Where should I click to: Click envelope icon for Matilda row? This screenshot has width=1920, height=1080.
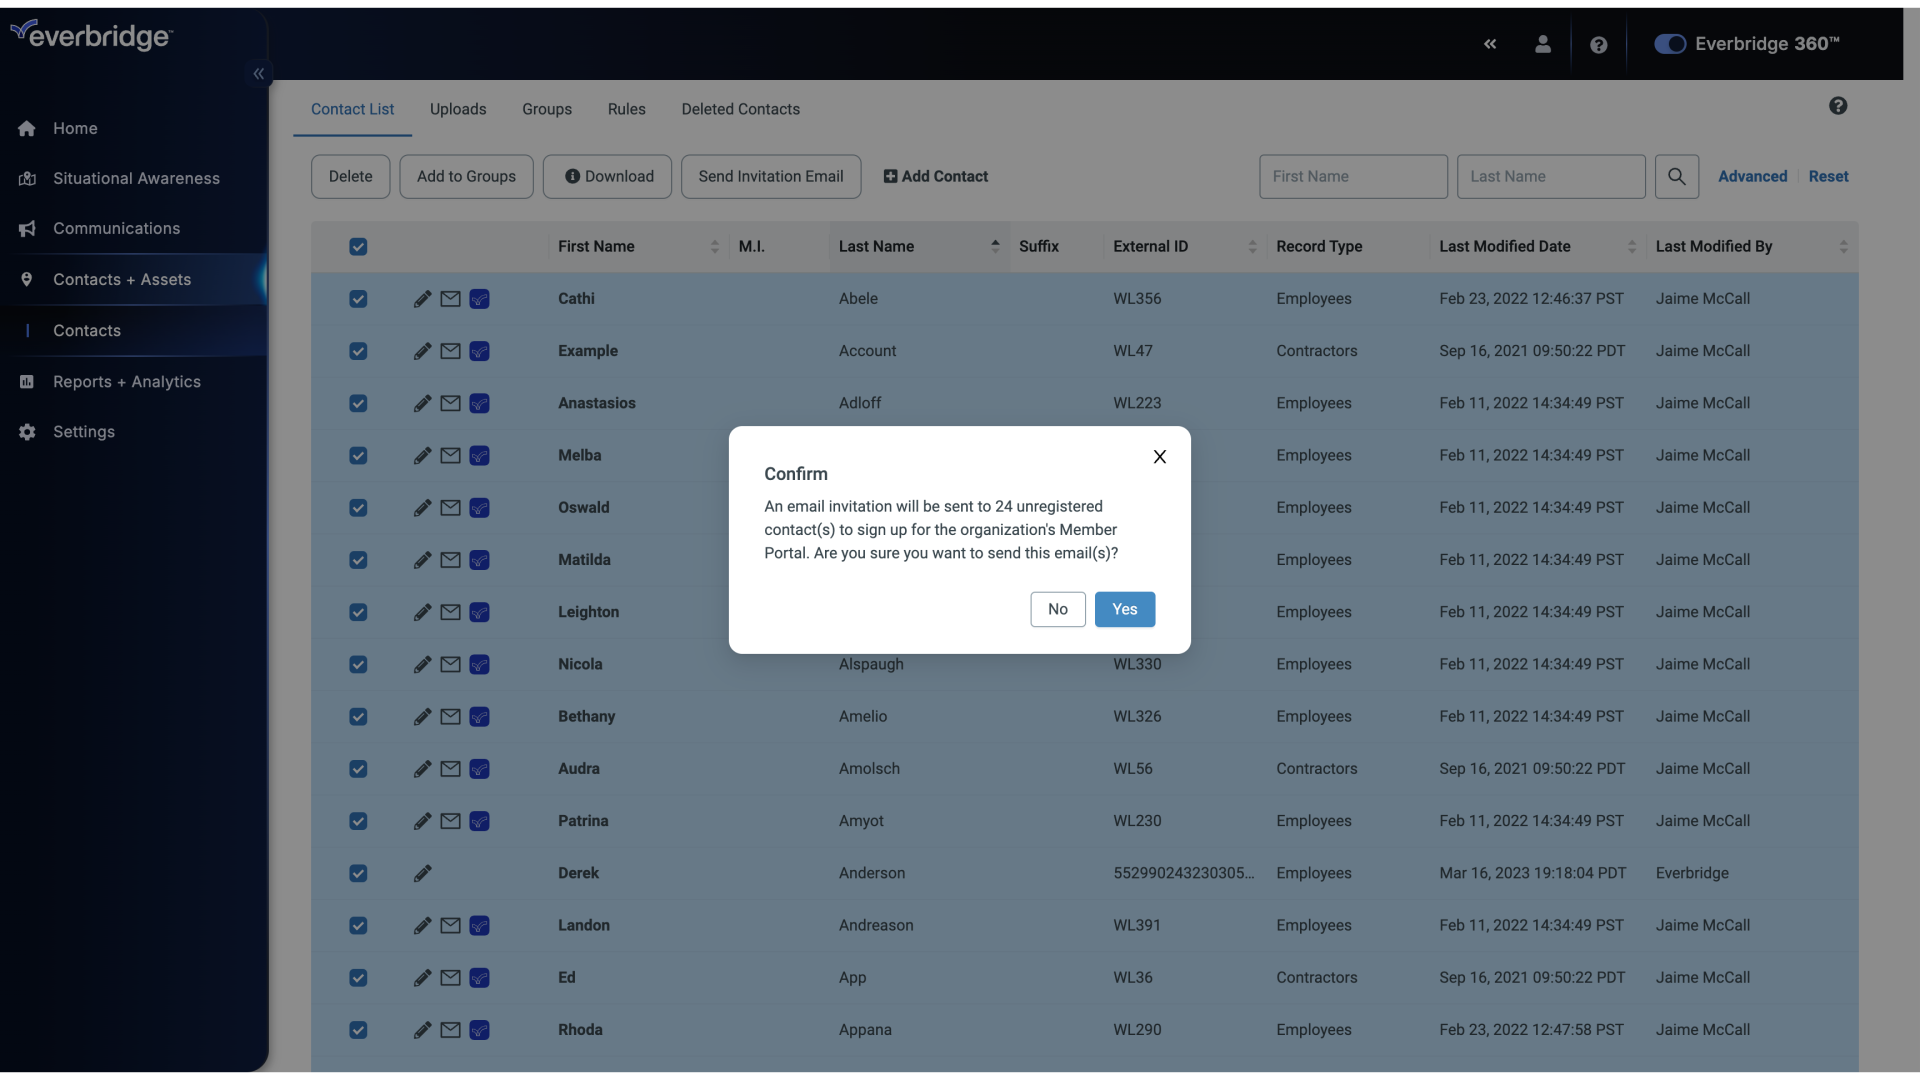tap(451, 560)
